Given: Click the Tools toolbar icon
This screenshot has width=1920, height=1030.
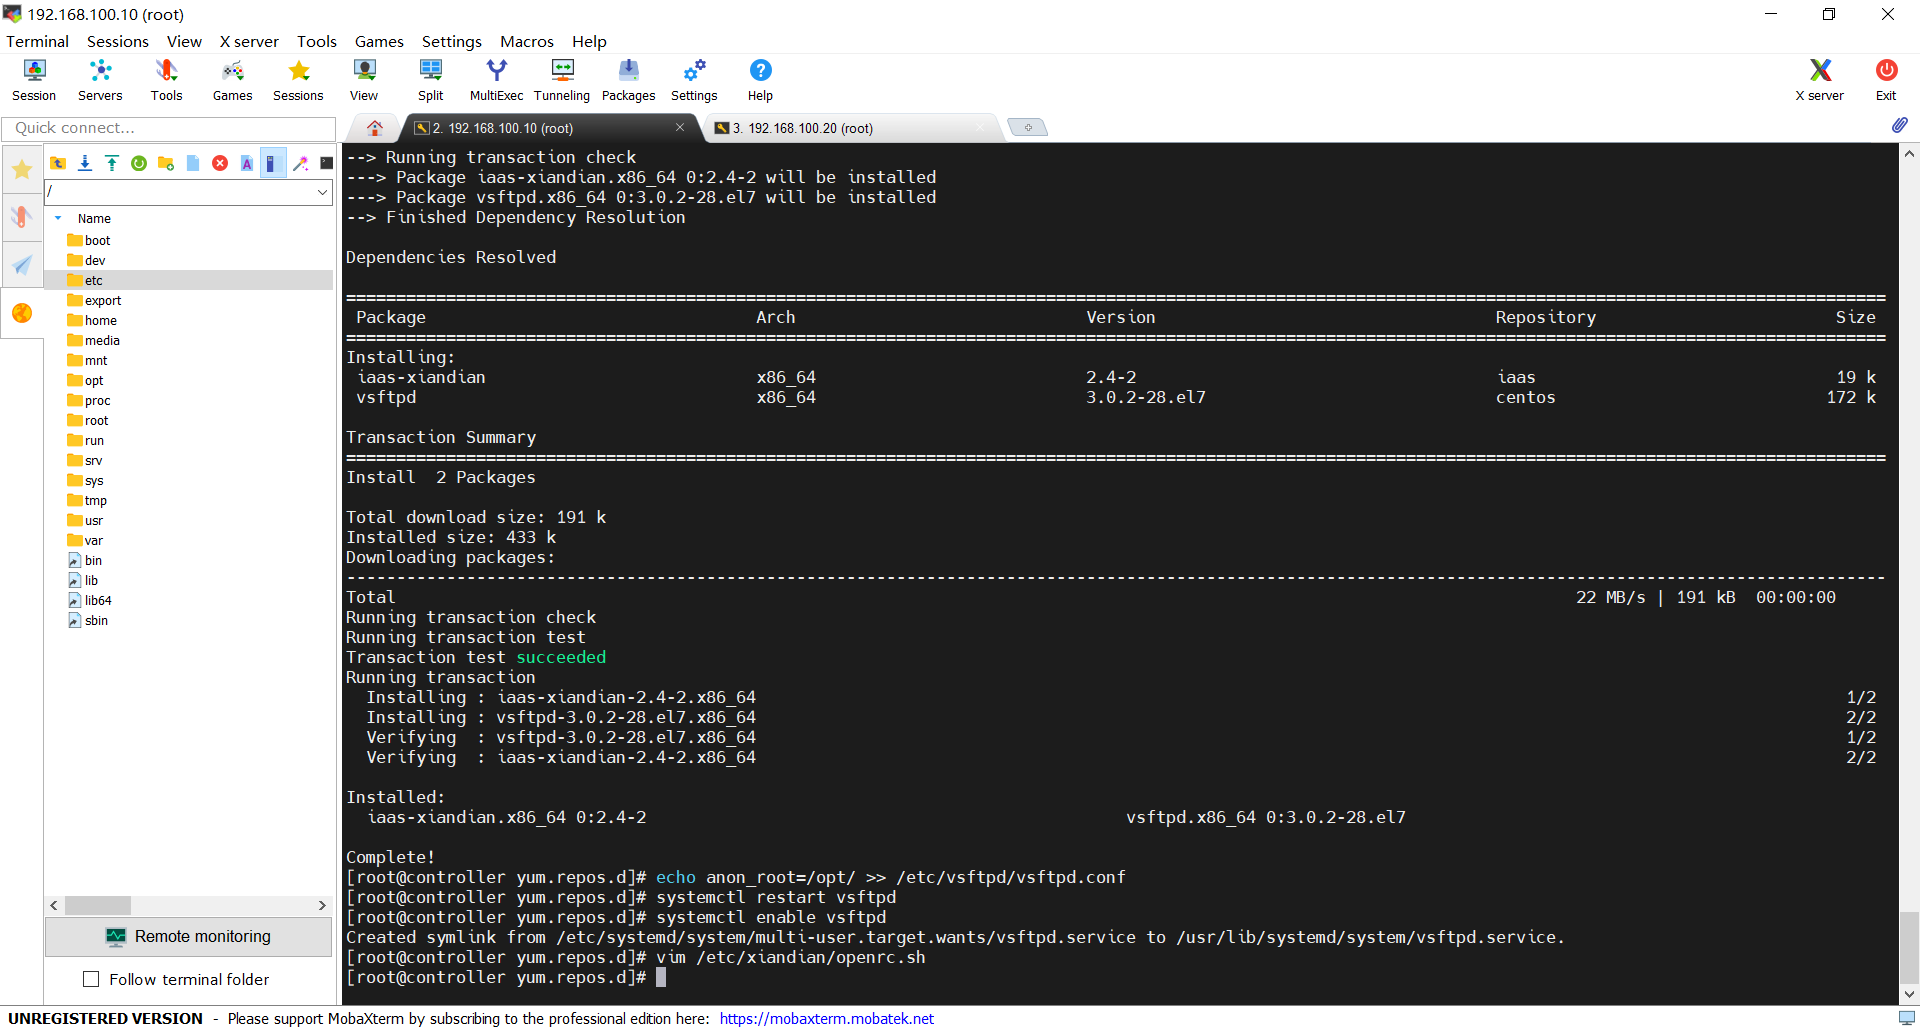Looking at the screenshot, I should (166, 80).
